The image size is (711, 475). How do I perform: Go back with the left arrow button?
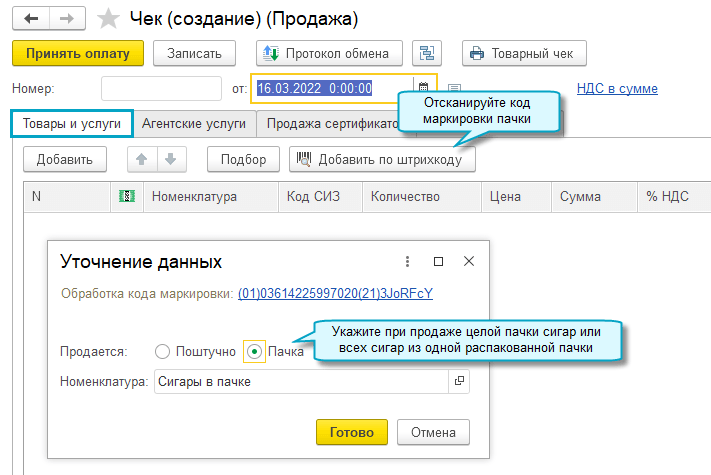[x=31, y=19]
